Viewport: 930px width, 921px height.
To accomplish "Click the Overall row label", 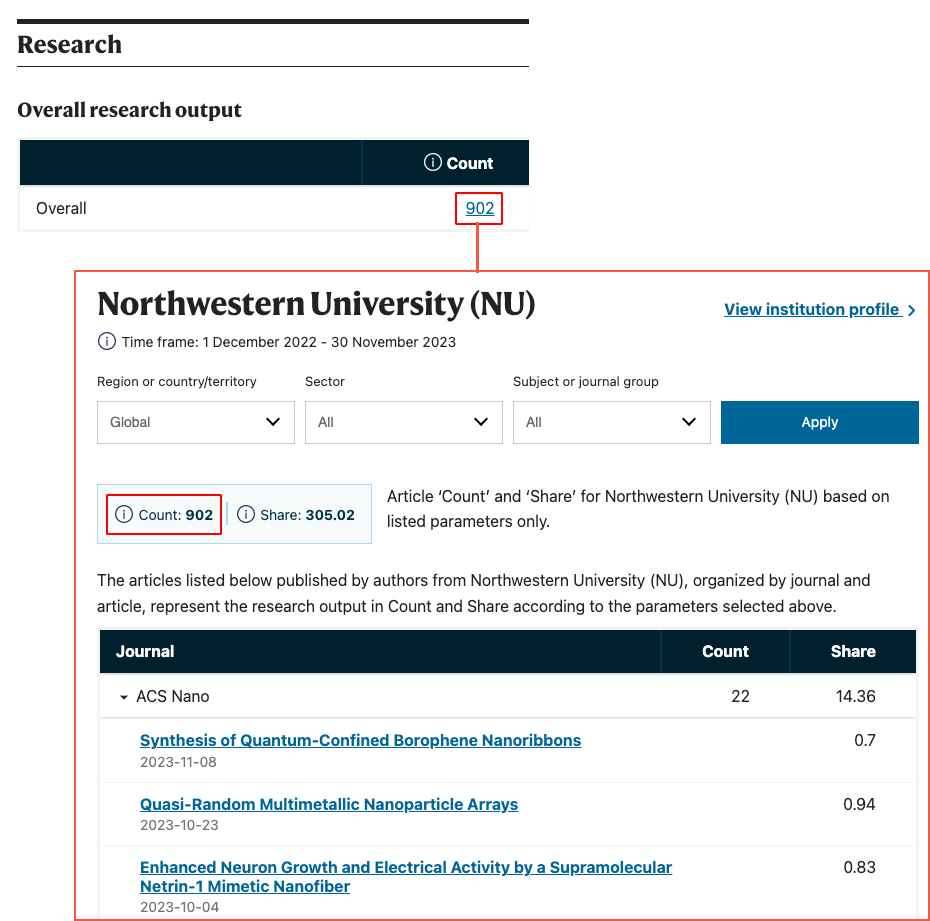I will tap(61, 208).
